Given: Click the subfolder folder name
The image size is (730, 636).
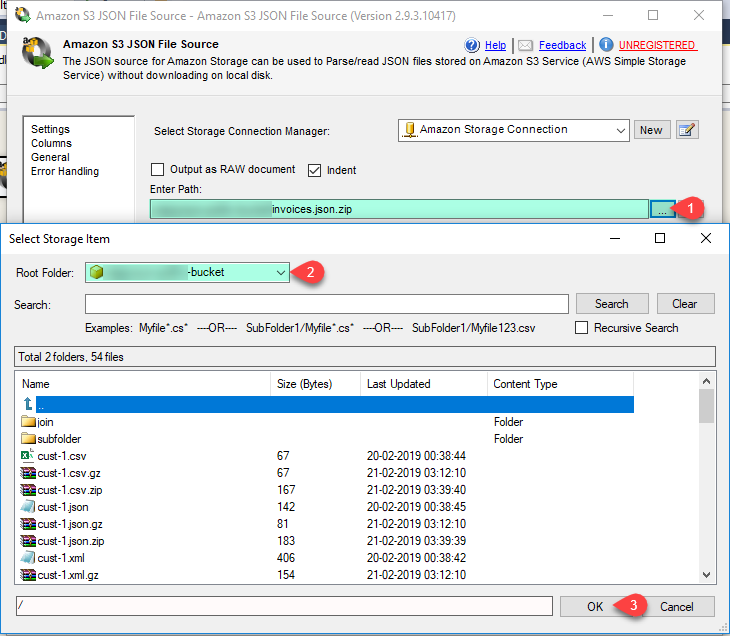Looking at the screenshot, I should click(x=59, y=439).
